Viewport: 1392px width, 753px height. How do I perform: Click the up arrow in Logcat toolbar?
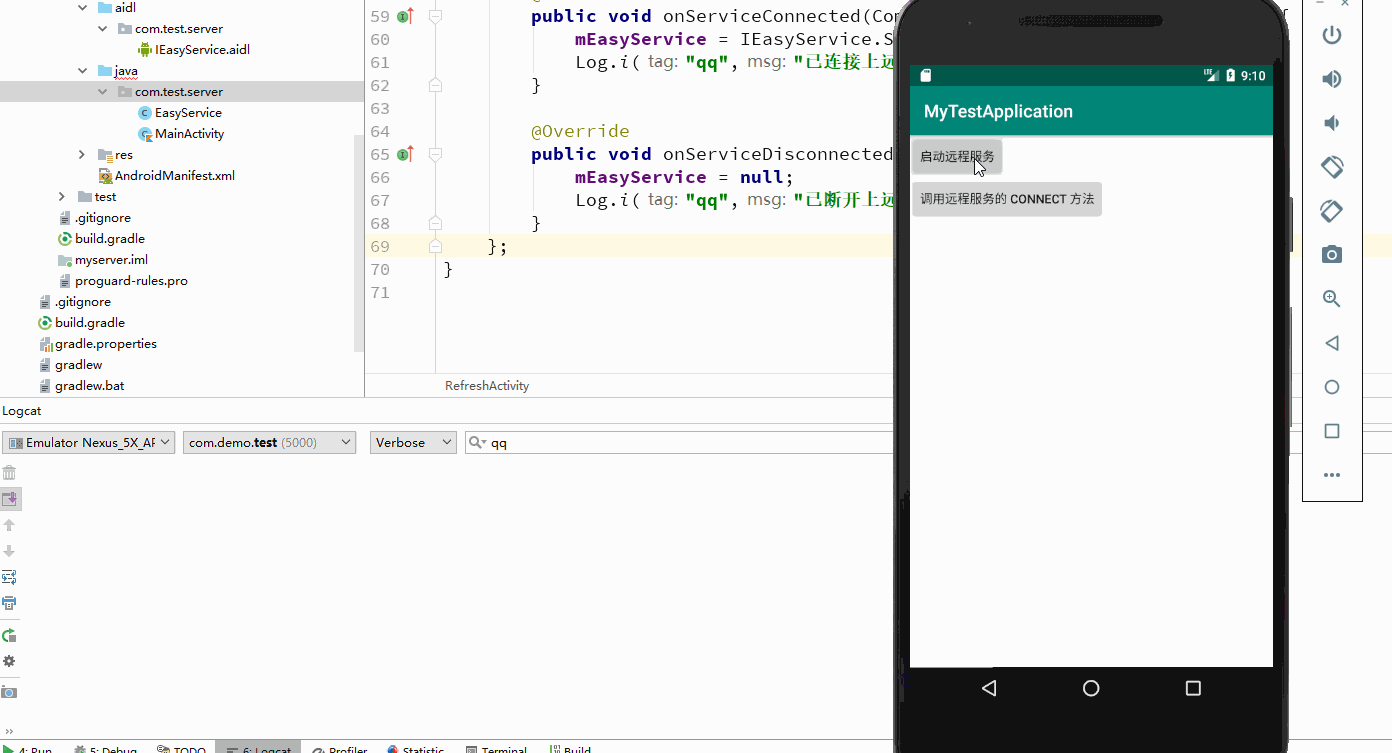9,525
